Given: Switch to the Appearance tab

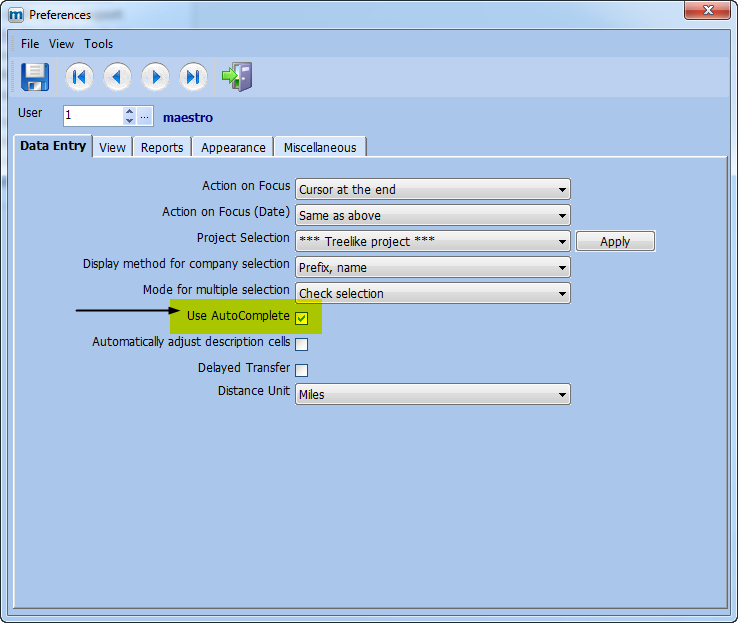Looking at the screenshot, I should pyautogui.click(x=233, y=147).
